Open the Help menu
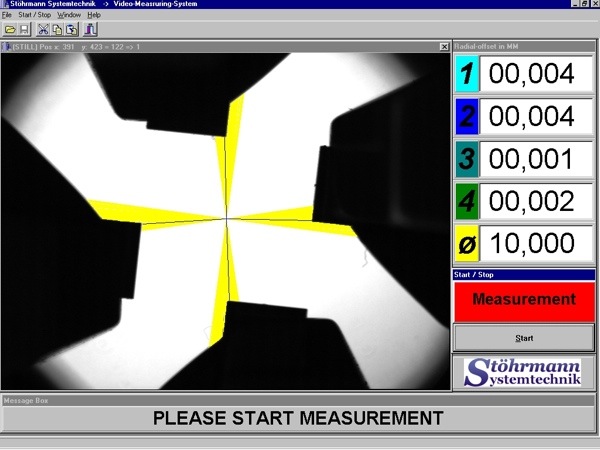Screen dimensions: 600x450 coord(94,15)
